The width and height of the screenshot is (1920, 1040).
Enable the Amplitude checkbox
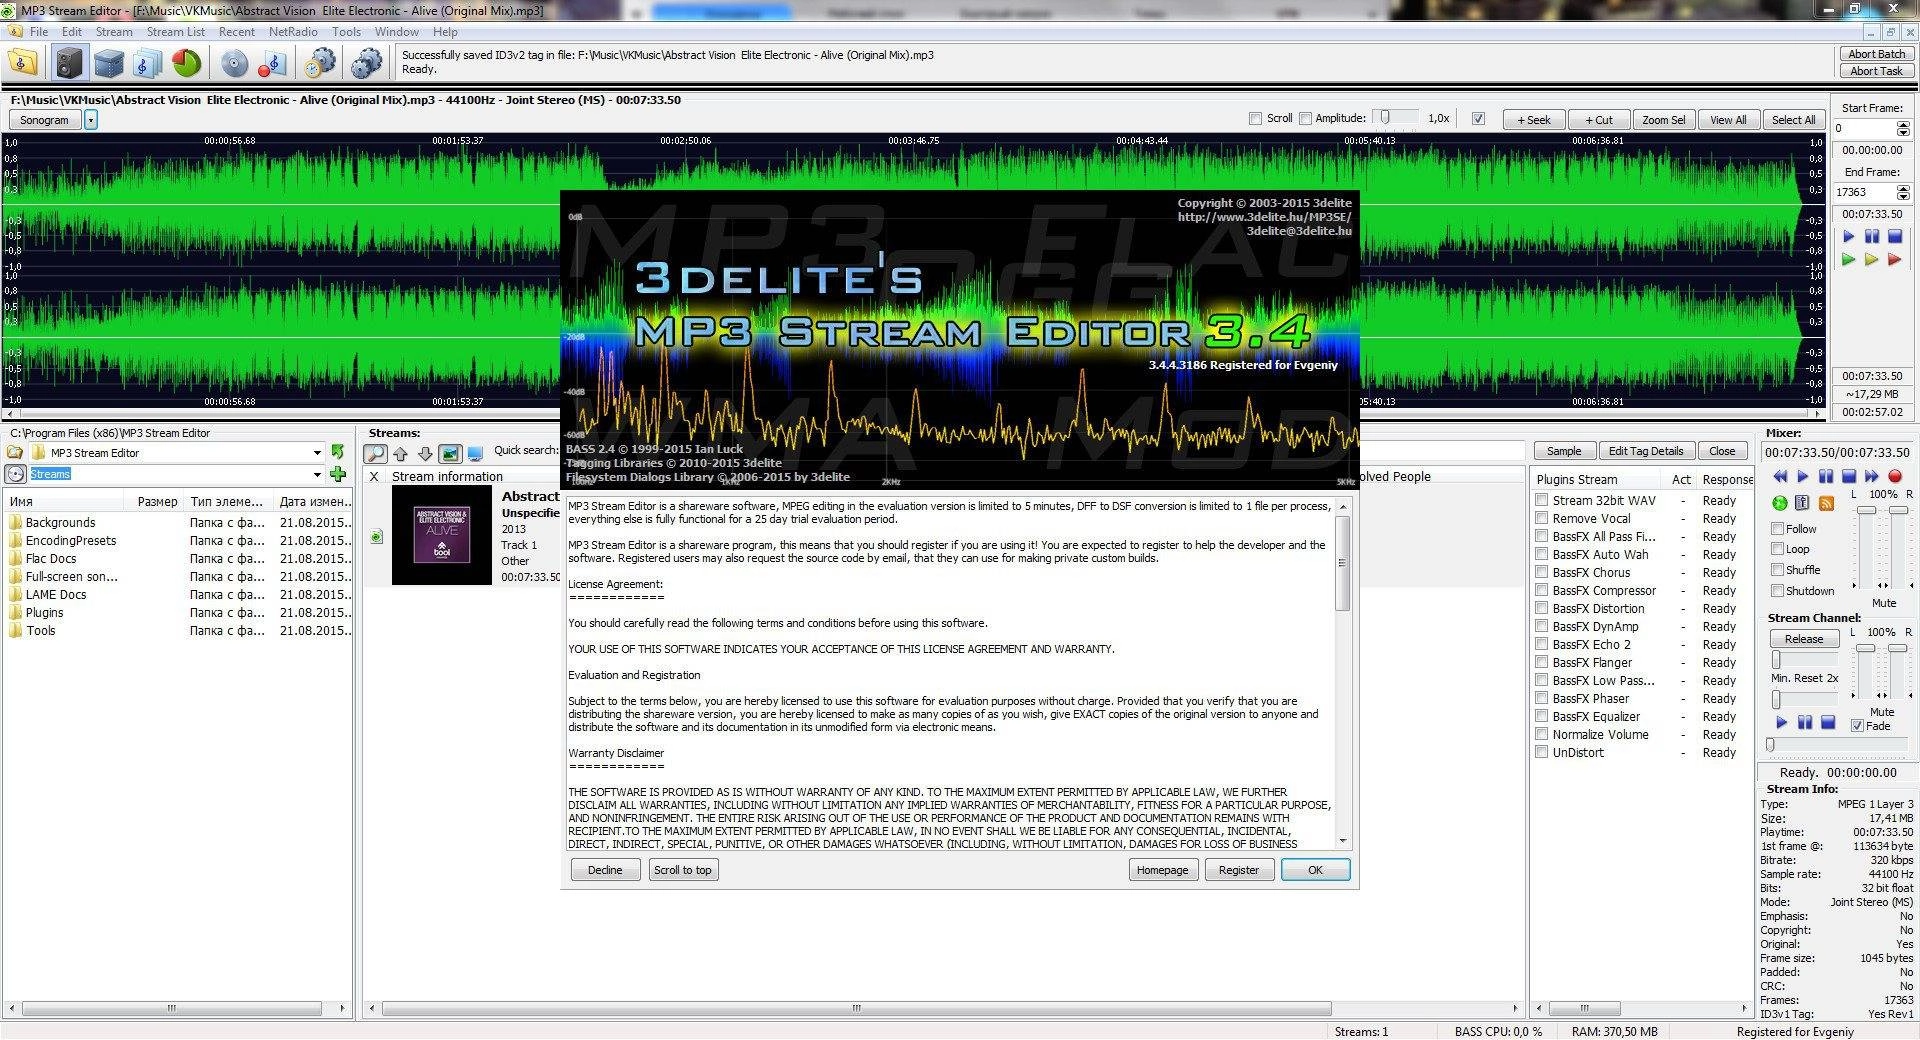(1305, 119)
